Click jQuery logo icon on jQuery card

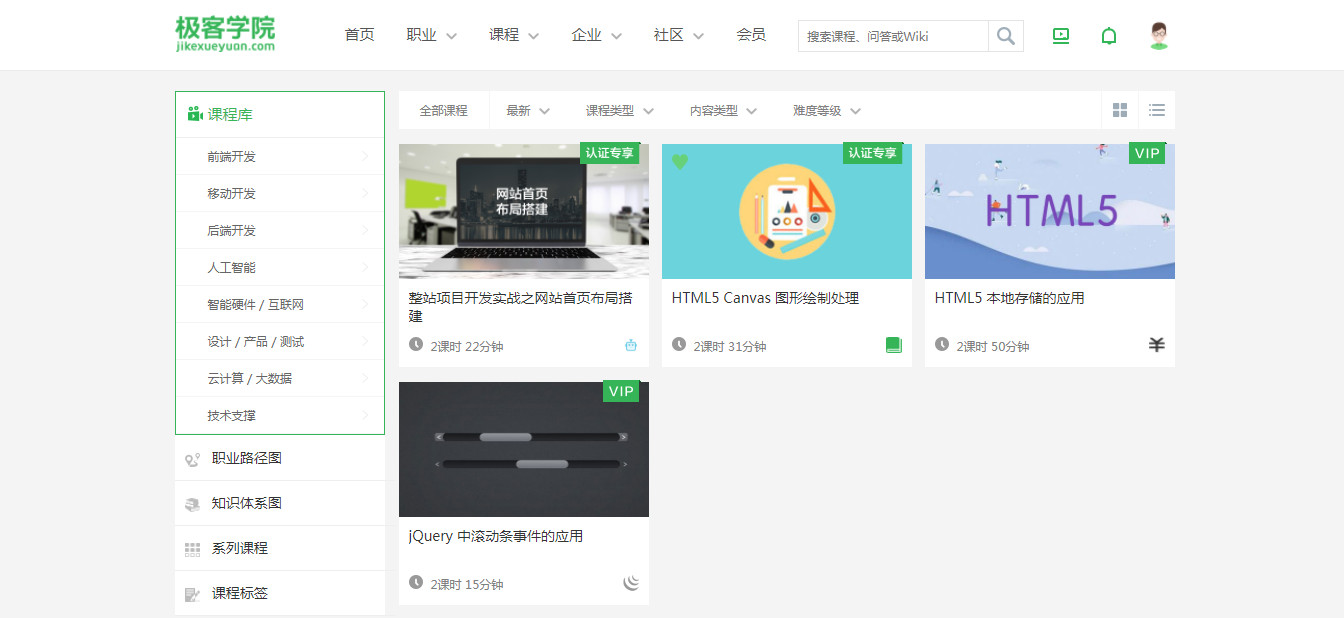631,583
